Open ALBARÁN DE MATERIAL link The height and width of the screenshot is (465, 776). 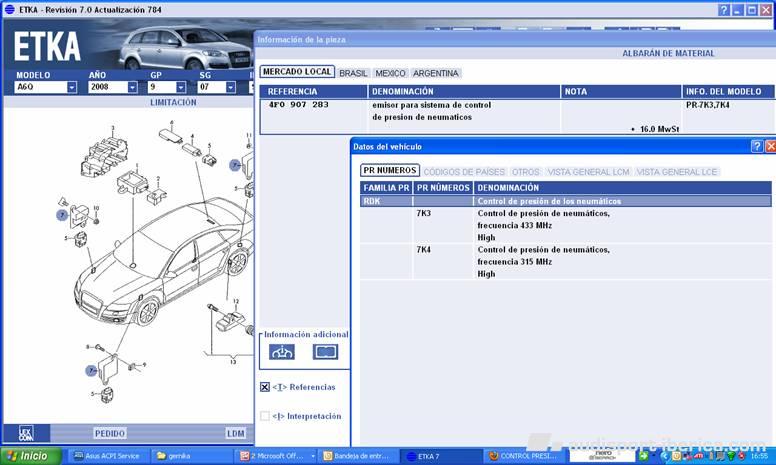pyautogui.click(x=668, y=53)
